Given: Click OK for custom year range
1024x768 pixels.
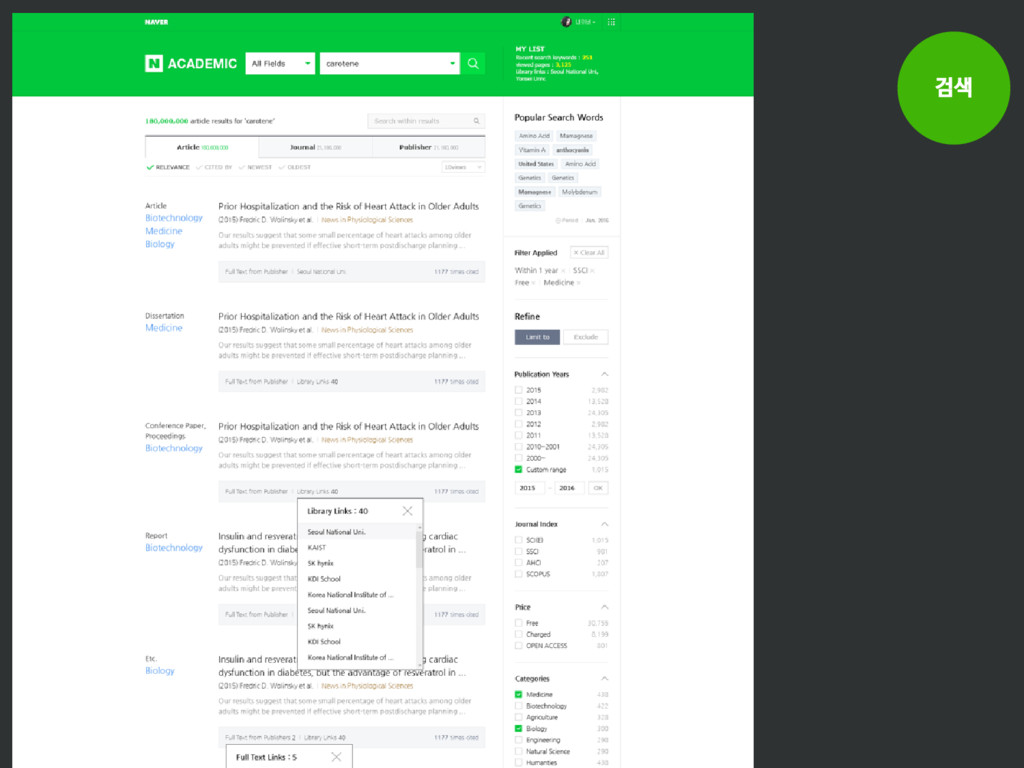Looking at the screenshot, I should [x=598, y=488].
